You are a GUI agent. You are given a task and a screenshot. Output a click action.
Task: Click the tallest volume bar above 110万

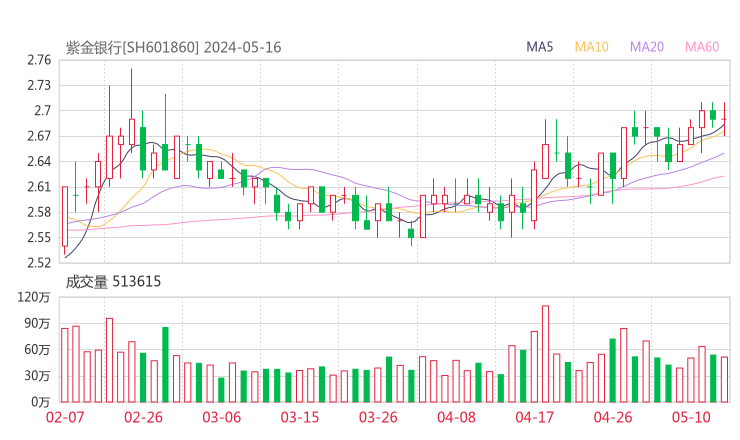point(546,354)
